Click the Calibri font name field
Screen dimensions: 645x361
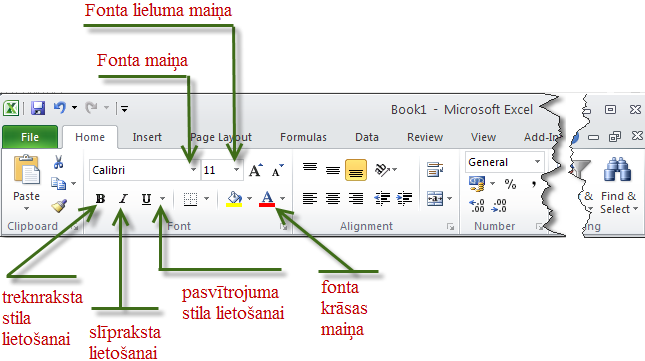click(139, 170)
